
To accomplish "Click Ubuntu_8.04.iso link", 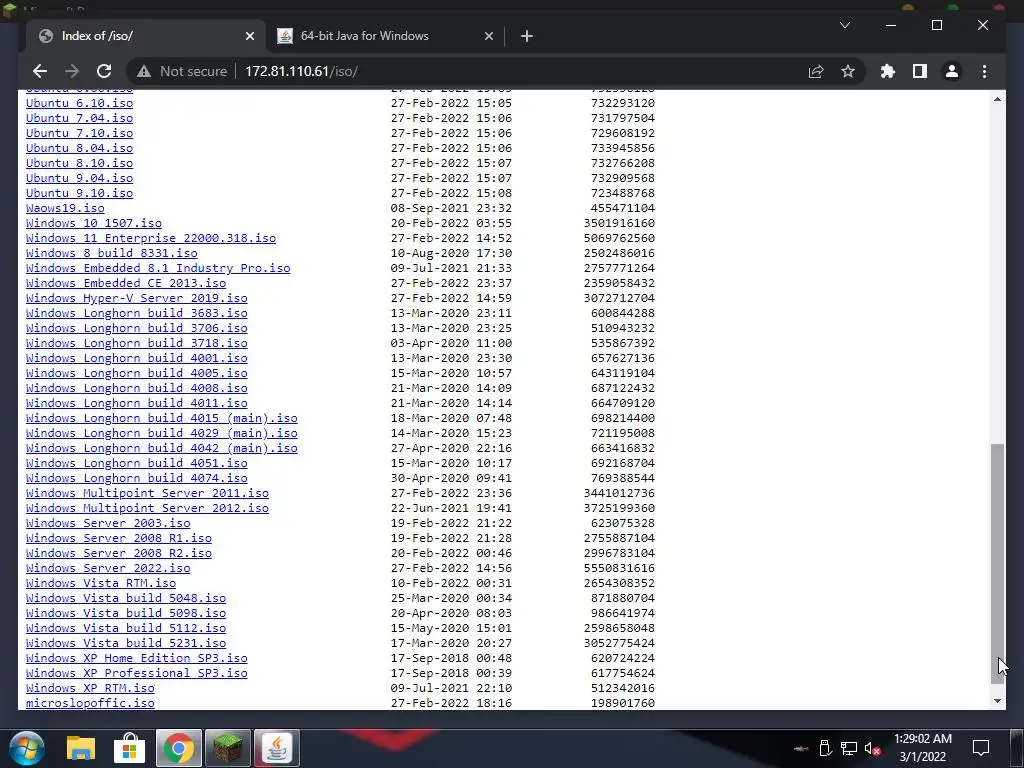I will (80, 148).
